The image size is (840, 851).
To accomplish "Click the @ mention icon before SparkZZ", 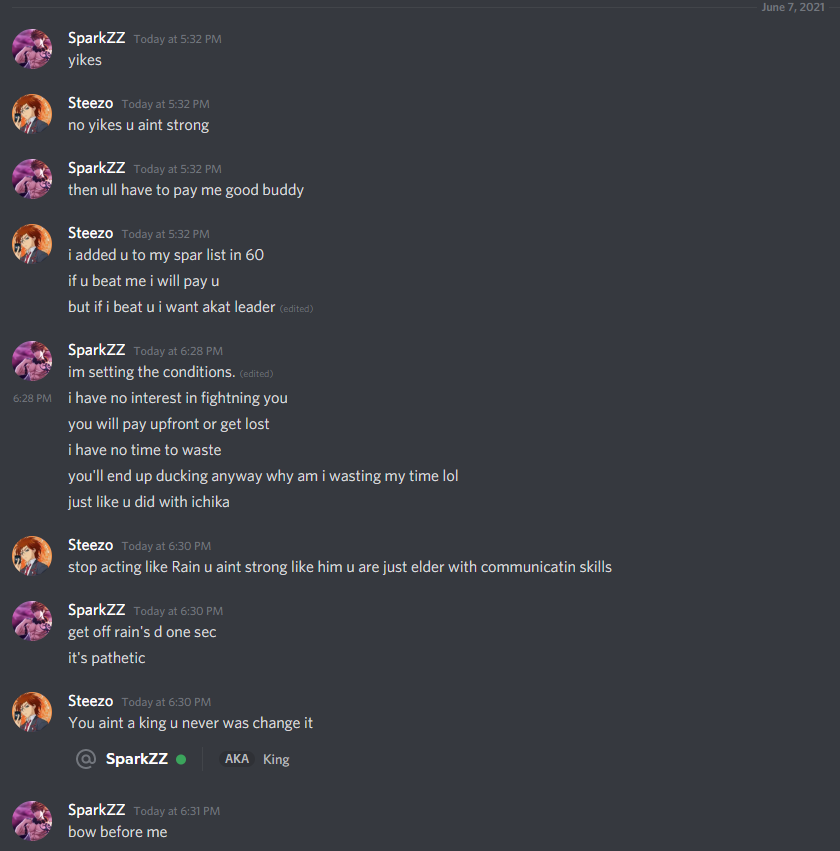I will pos(86,759).
